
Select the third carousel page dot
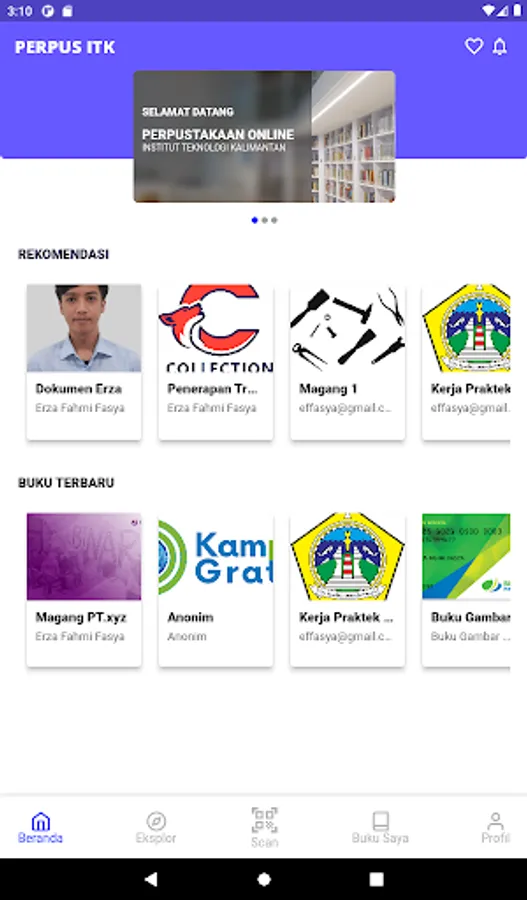(274, 220)
